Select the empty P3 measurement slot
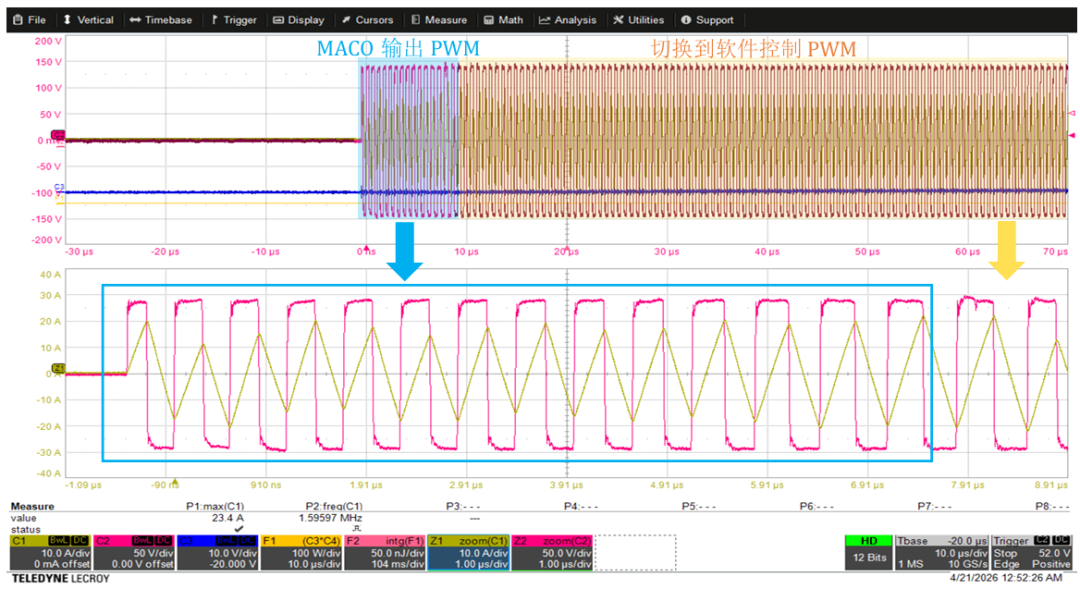The width and height of the screenshot is (1080, 589). [463, 506]
